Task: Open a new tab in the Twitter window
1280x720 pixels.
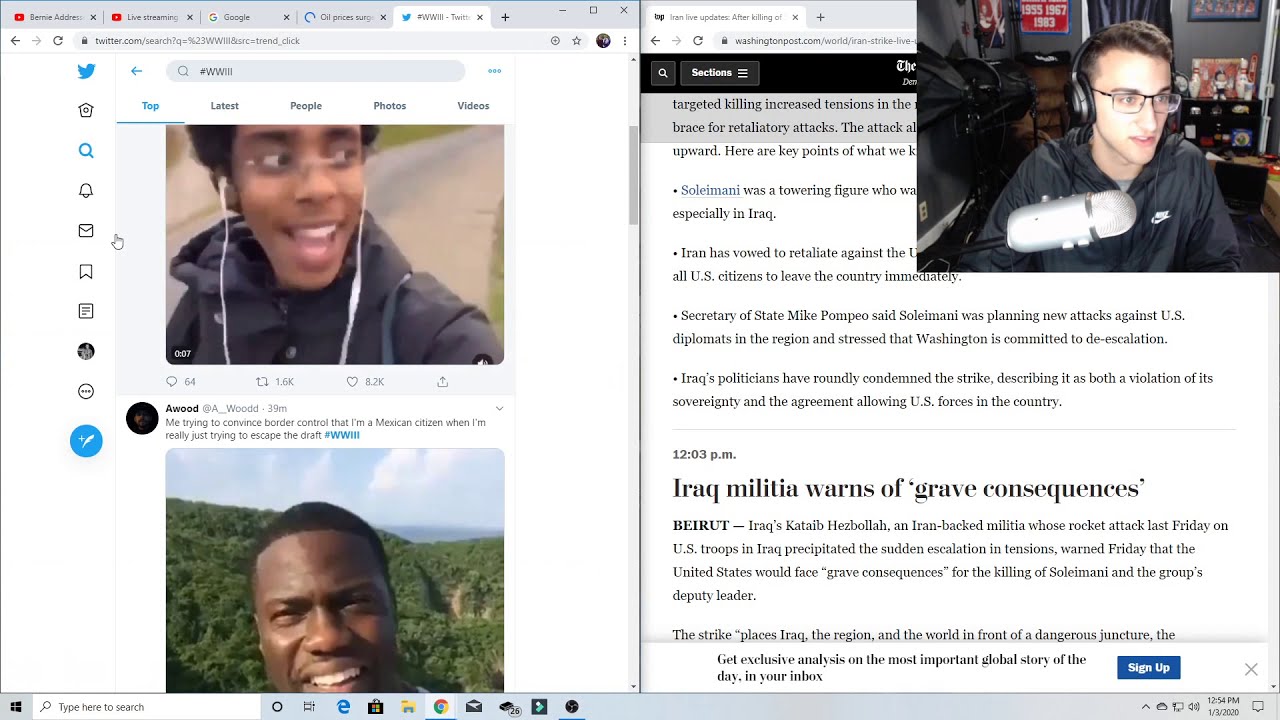Action: coord(505,17)
